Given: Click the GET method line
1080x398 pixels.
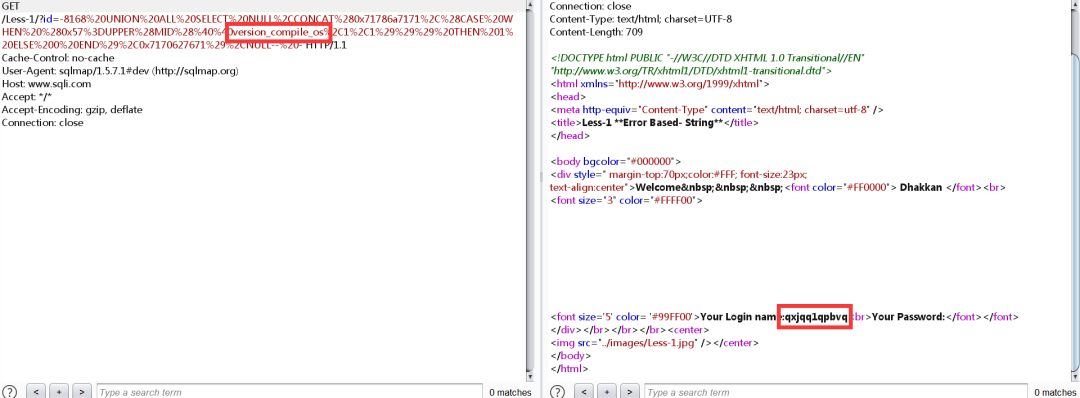Looking at the screenshot, I should 10,6.
